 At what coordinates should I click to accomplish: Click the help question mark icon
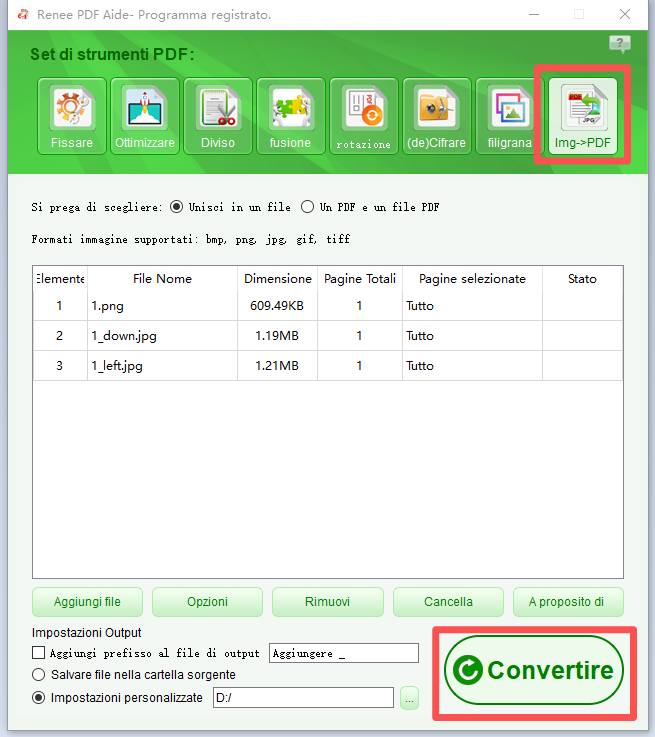coord(620,44)
